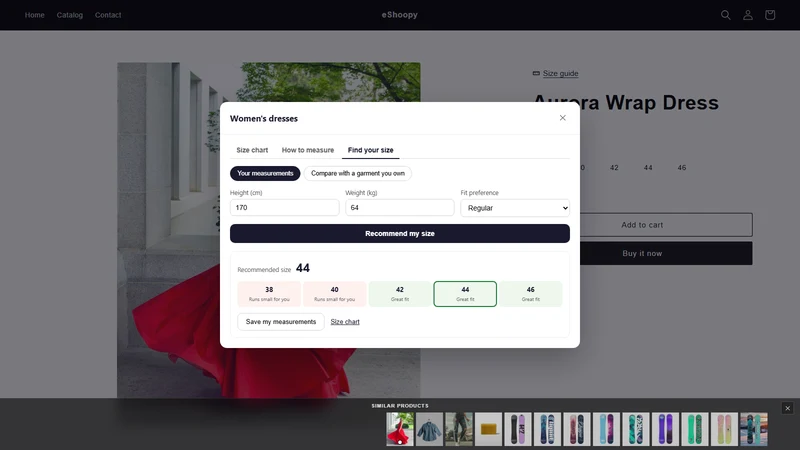This screenshot has height=450, width=800.
Task: Click Save my measurements button
Action: tap(281, 322)
